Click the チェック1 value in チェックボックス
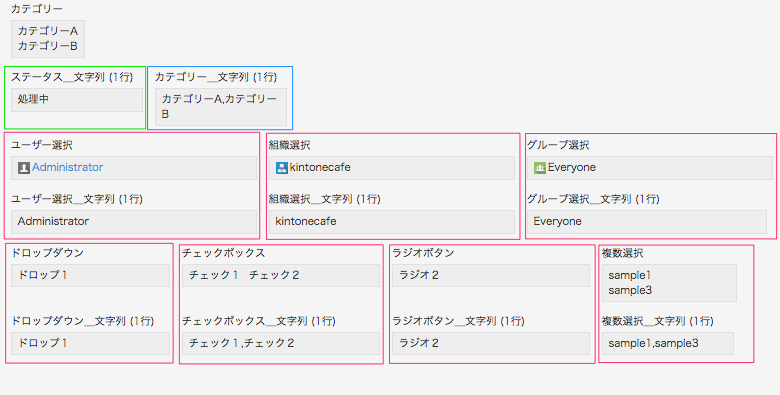Image resolution: width=780 pixels, height=395 pixels. coord(214,275)
